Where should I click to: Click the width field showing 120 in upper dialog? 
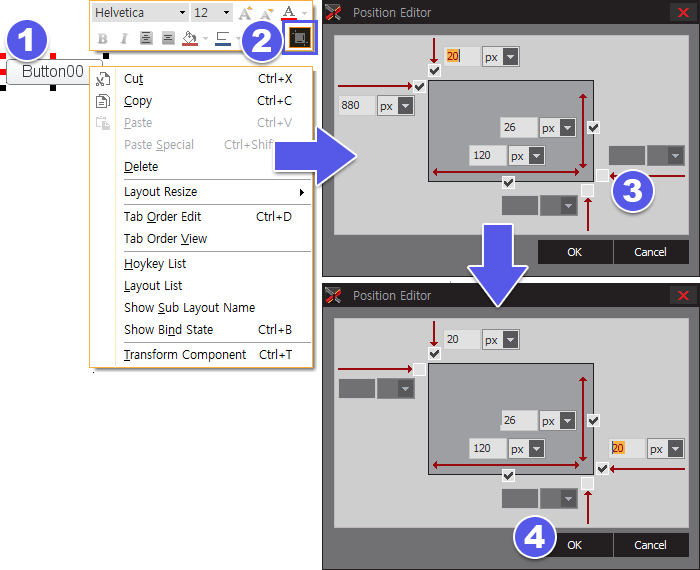(x=488, y=156)
